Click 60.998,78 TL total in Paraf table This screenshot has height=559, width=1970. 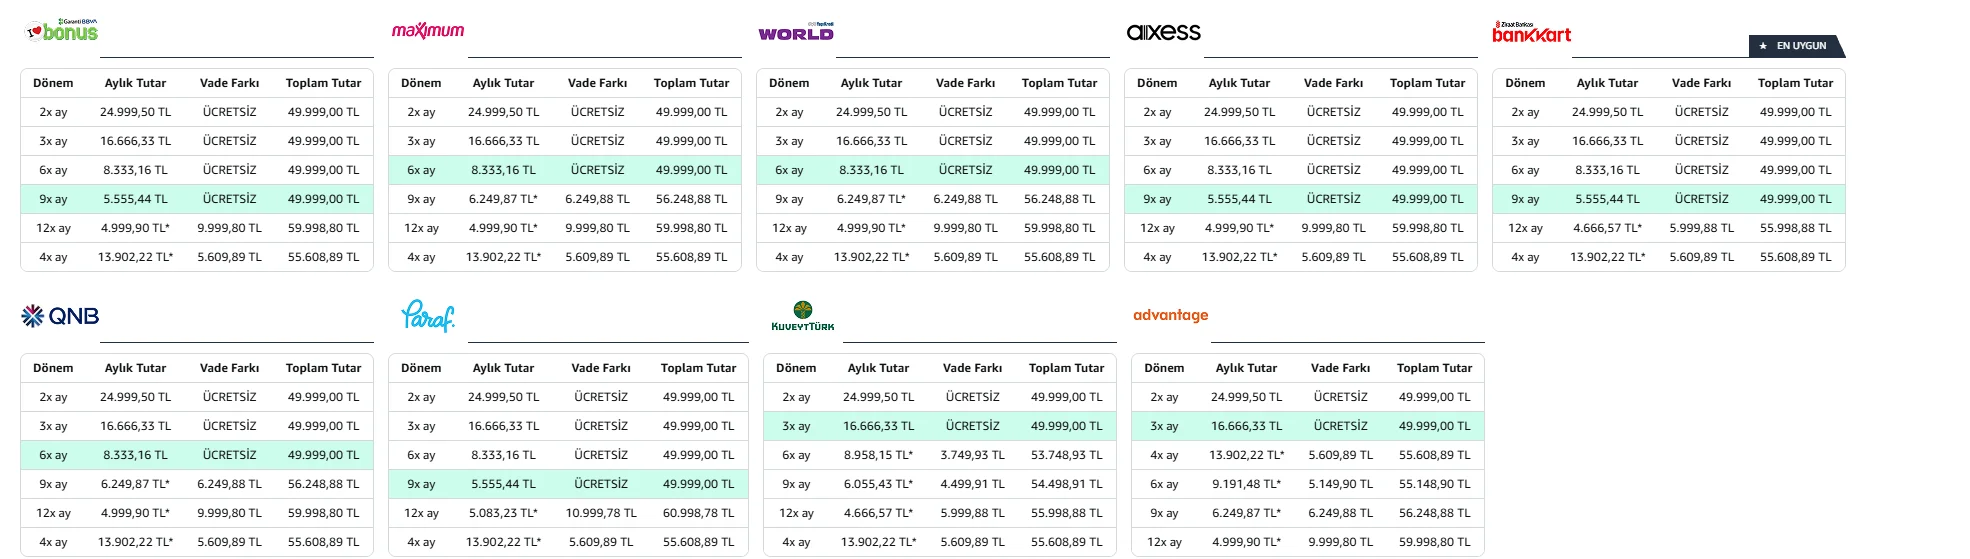point(698,513)
